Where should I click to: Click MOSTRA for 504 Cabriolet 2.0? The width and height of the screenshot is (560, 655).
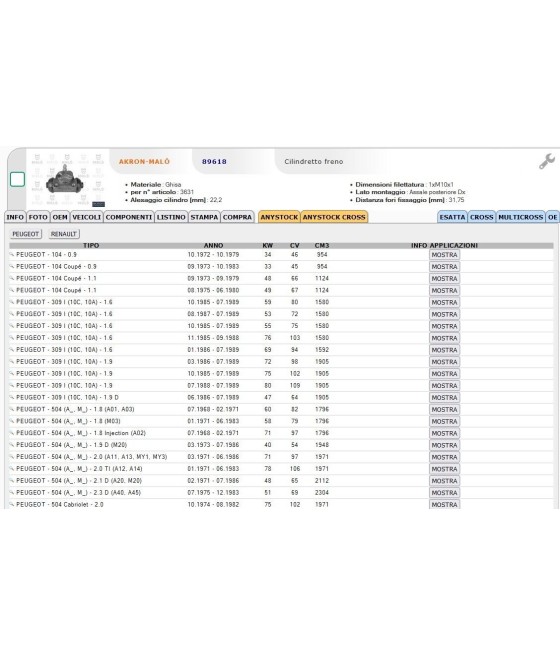(444, 504)
